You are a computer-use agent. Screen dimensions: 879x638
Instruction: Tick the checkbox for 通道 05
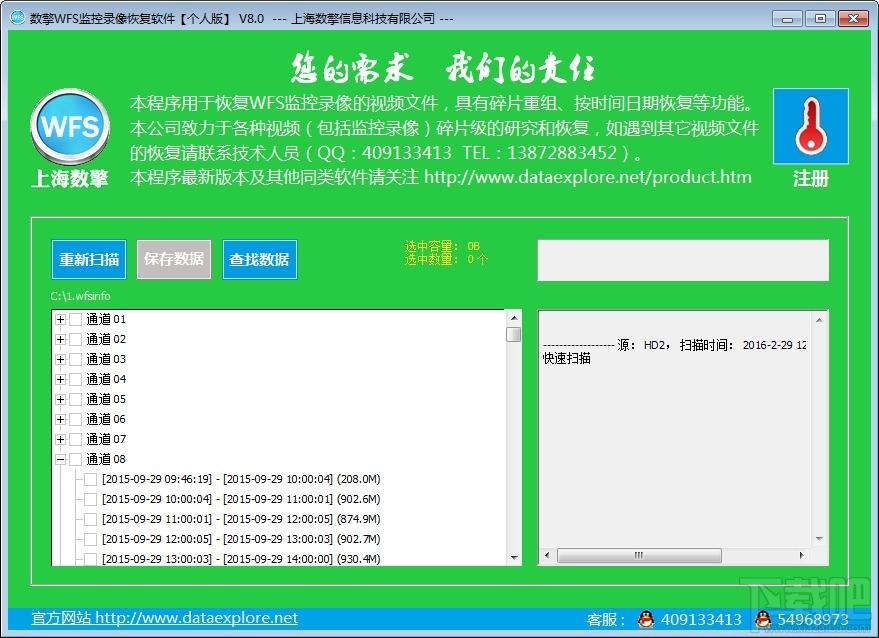76,400
